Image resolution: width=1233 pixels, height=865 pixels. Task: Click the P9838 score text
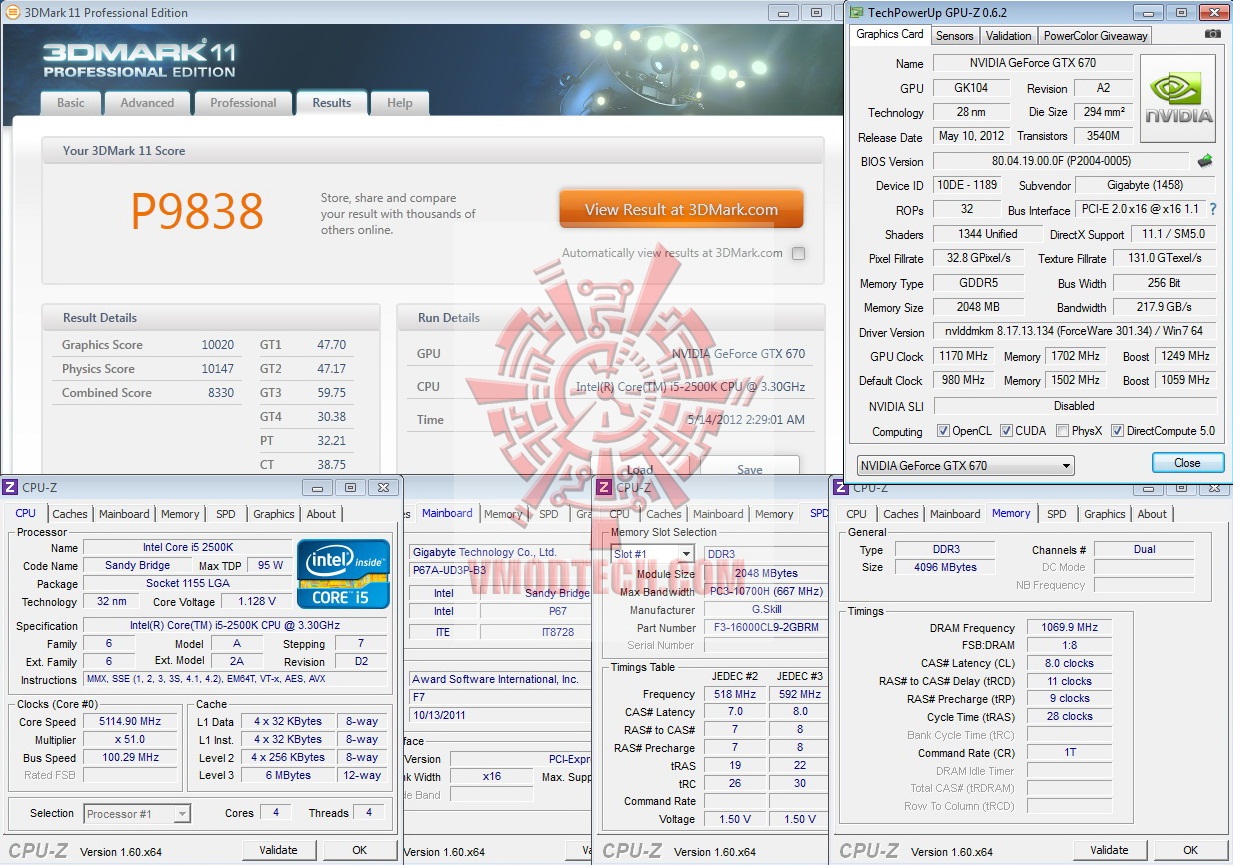tap(197, 211)
